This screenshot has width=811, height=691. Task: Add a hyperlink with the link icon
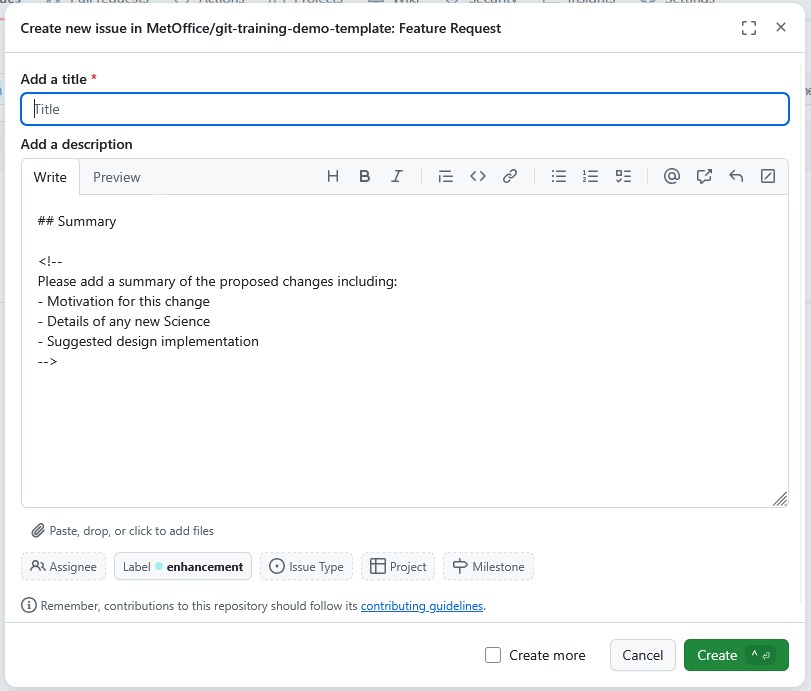(x=510, y=176)
